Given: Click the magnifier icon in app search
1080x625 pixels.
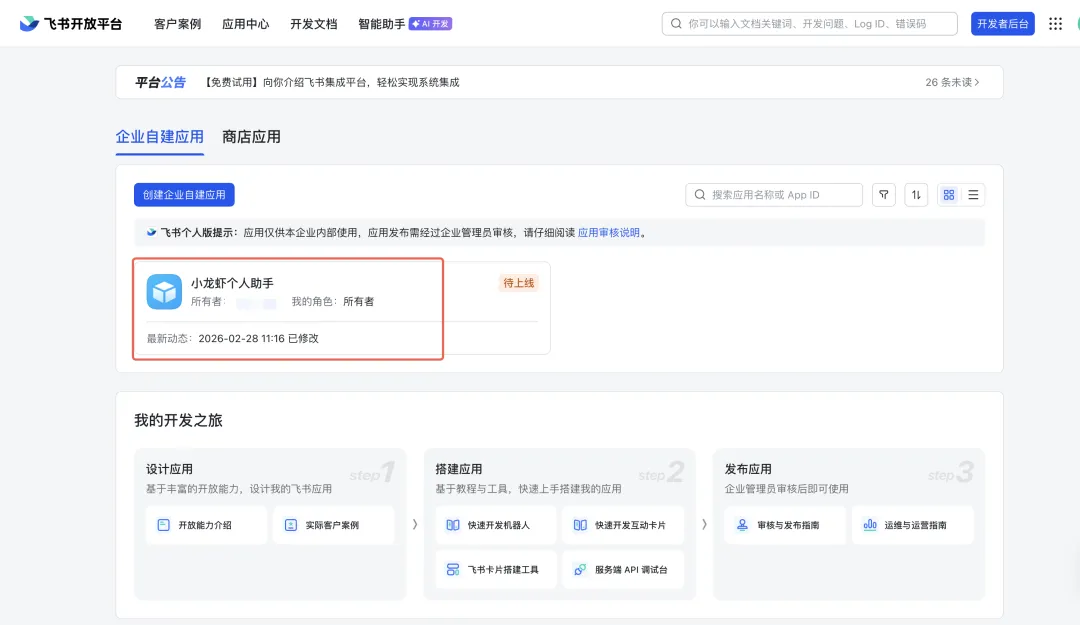Looking at the screenshot, I should (700, 194).
